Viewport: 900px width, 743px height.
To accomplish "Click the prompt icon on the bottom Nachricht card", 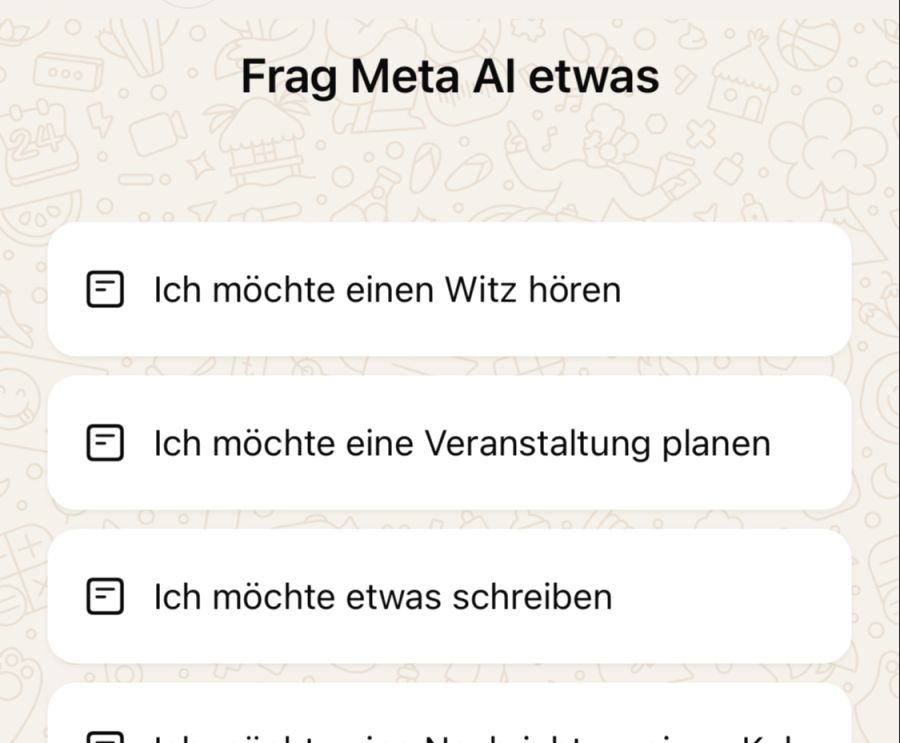I will pyautogui.click(x=104, y=737).
